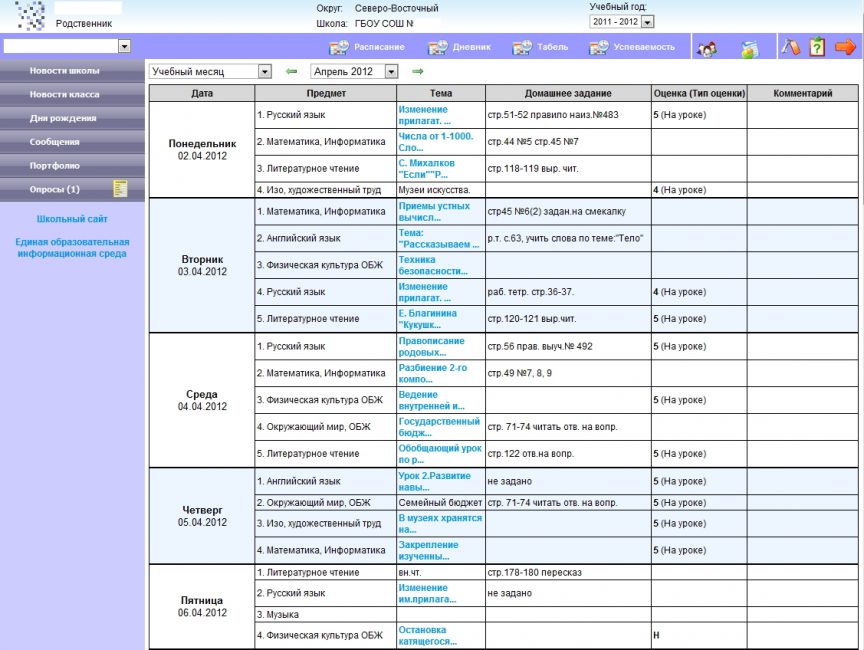Open topic link В музеях хранятся на...
Viewport: 864px width, 650px height.
pyautogui.click(x=440, y=523)
